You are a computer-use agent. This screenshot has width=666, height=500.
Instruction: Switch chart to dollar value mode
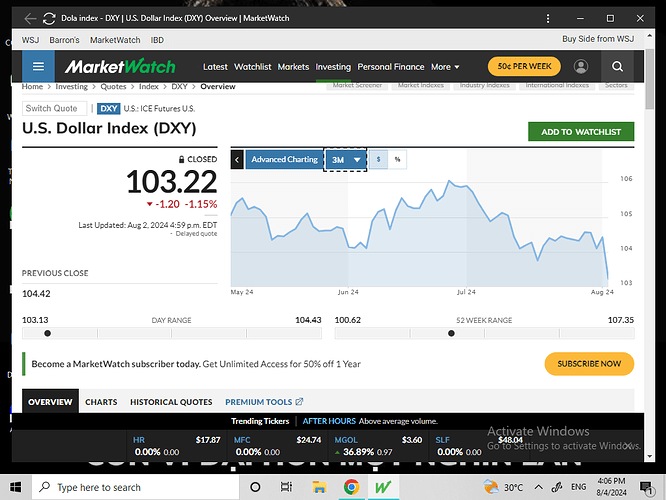(x=378, y=160)
